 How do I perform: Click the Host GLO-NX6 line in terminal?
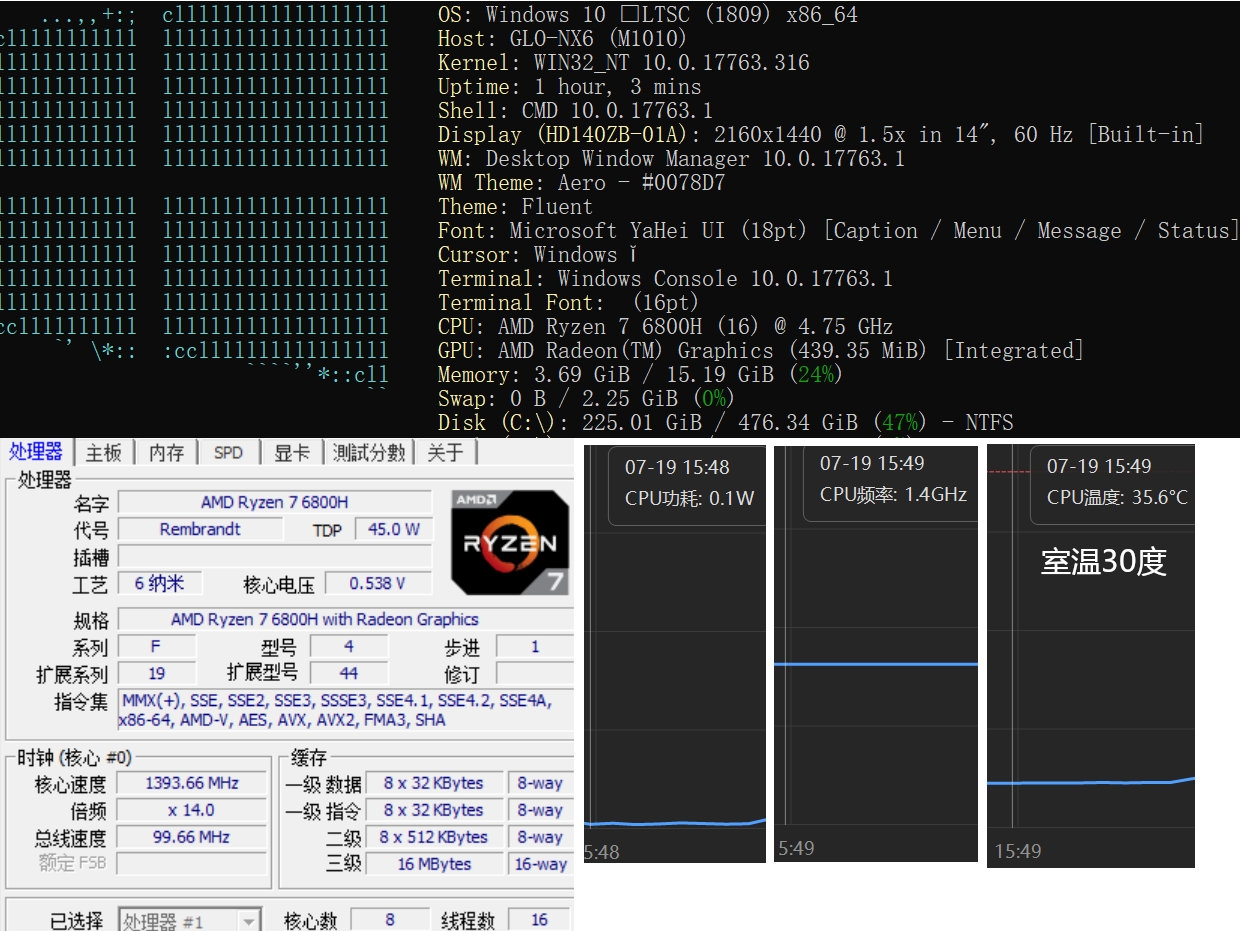(563, 39)
